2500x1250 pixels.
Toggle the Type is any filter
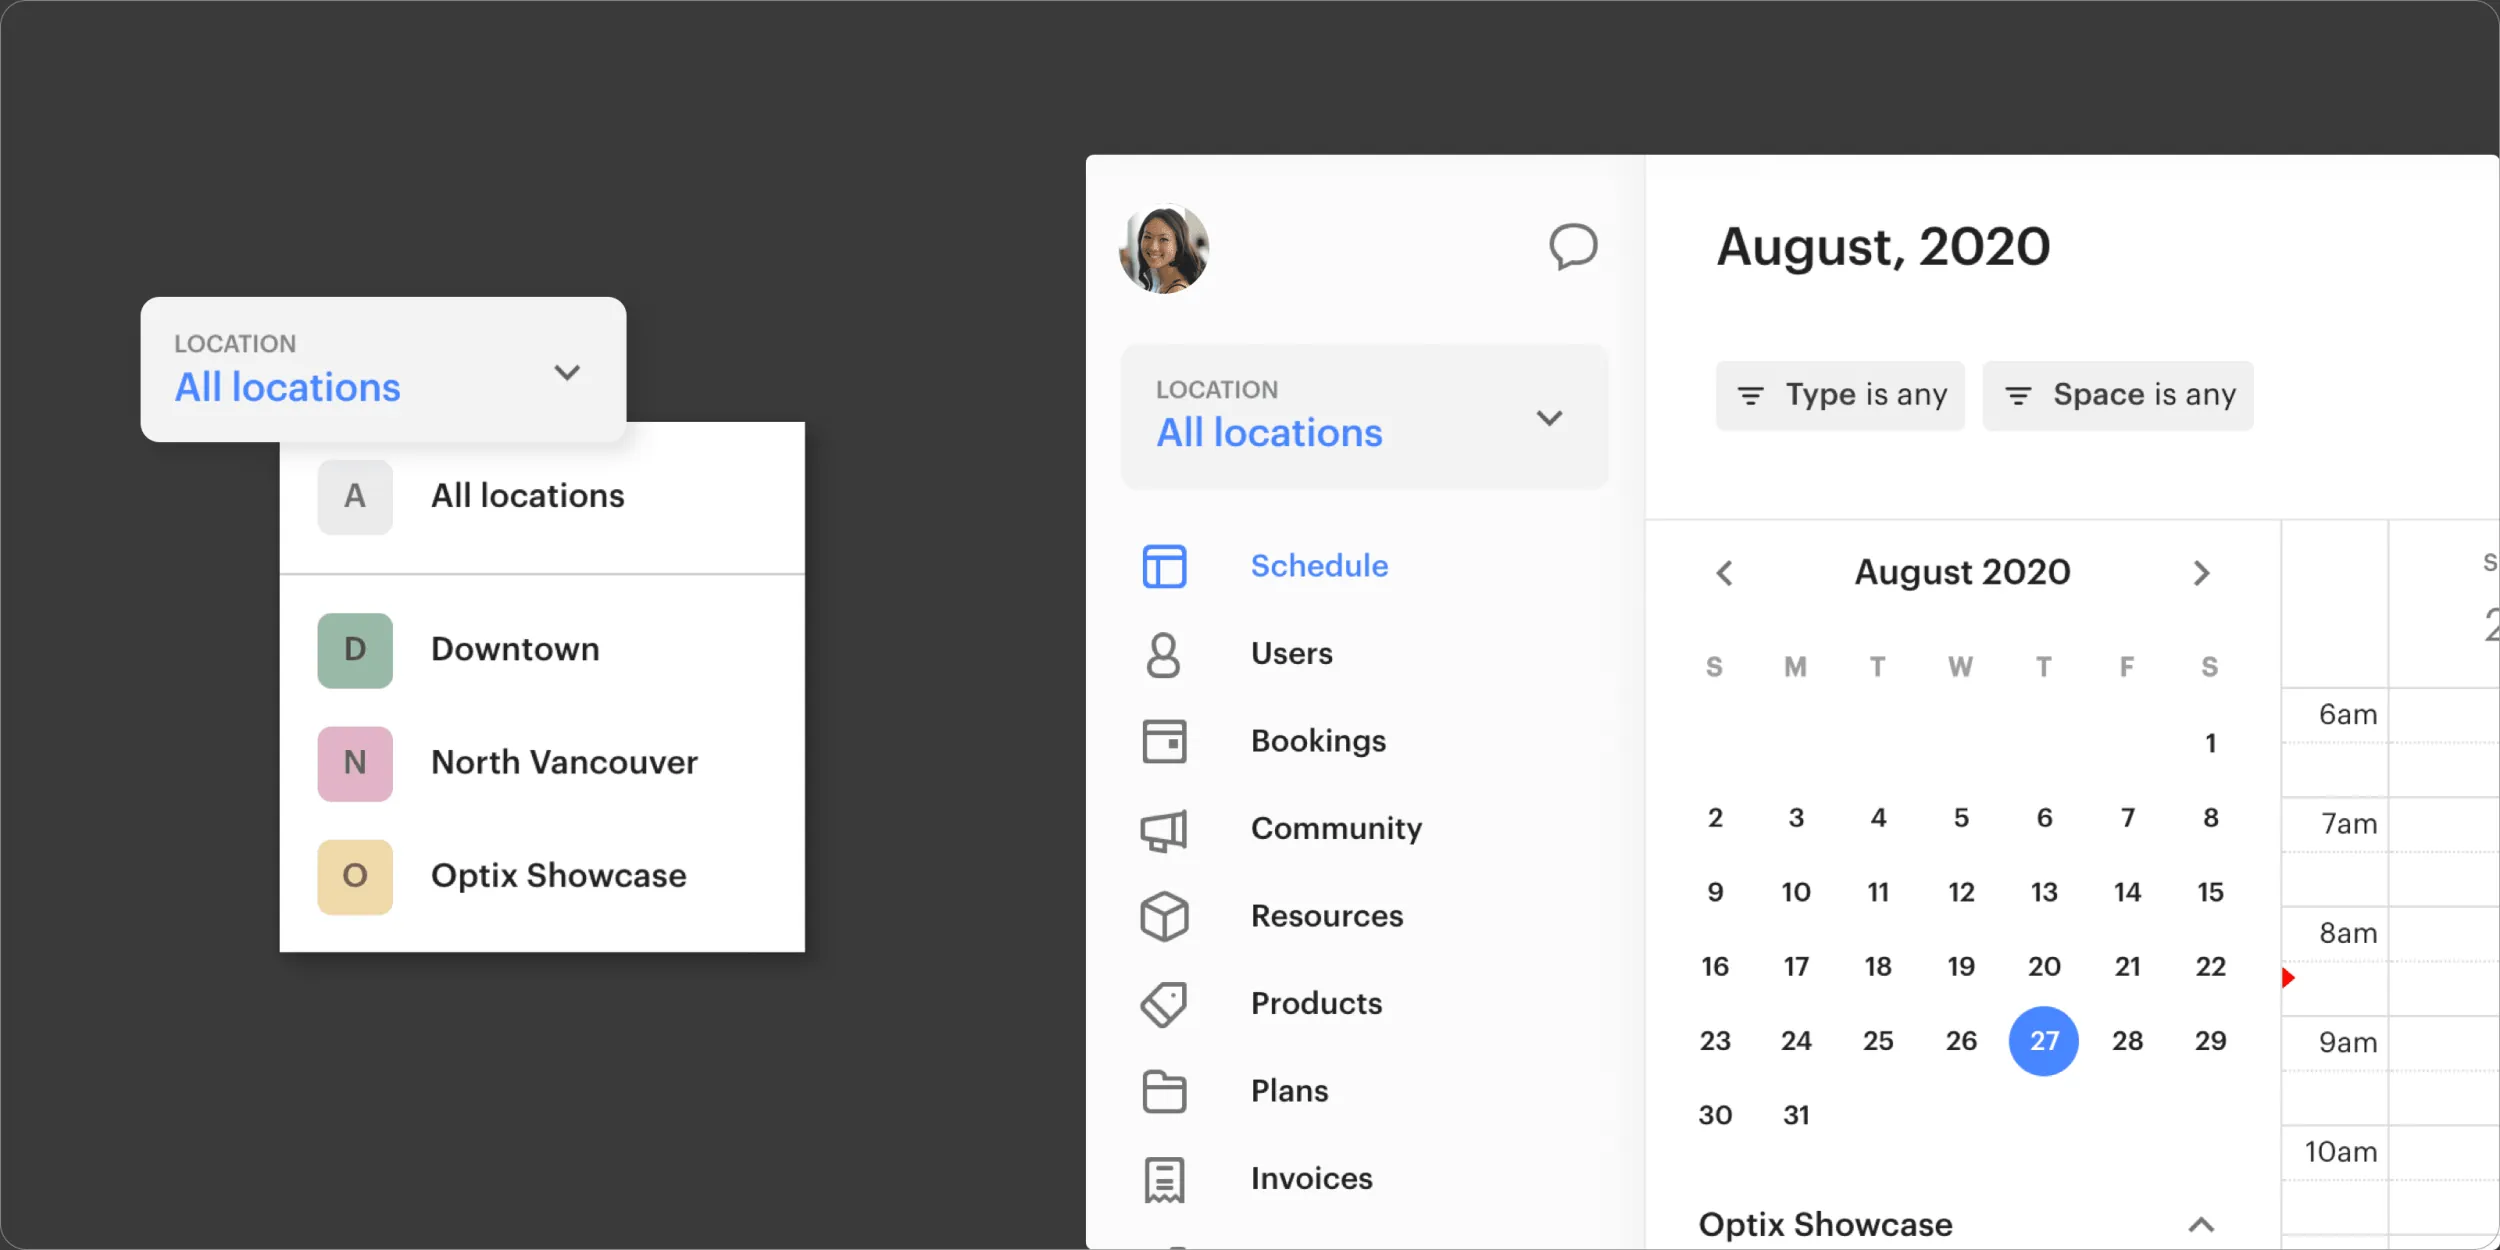click(x=1842, y=394)
